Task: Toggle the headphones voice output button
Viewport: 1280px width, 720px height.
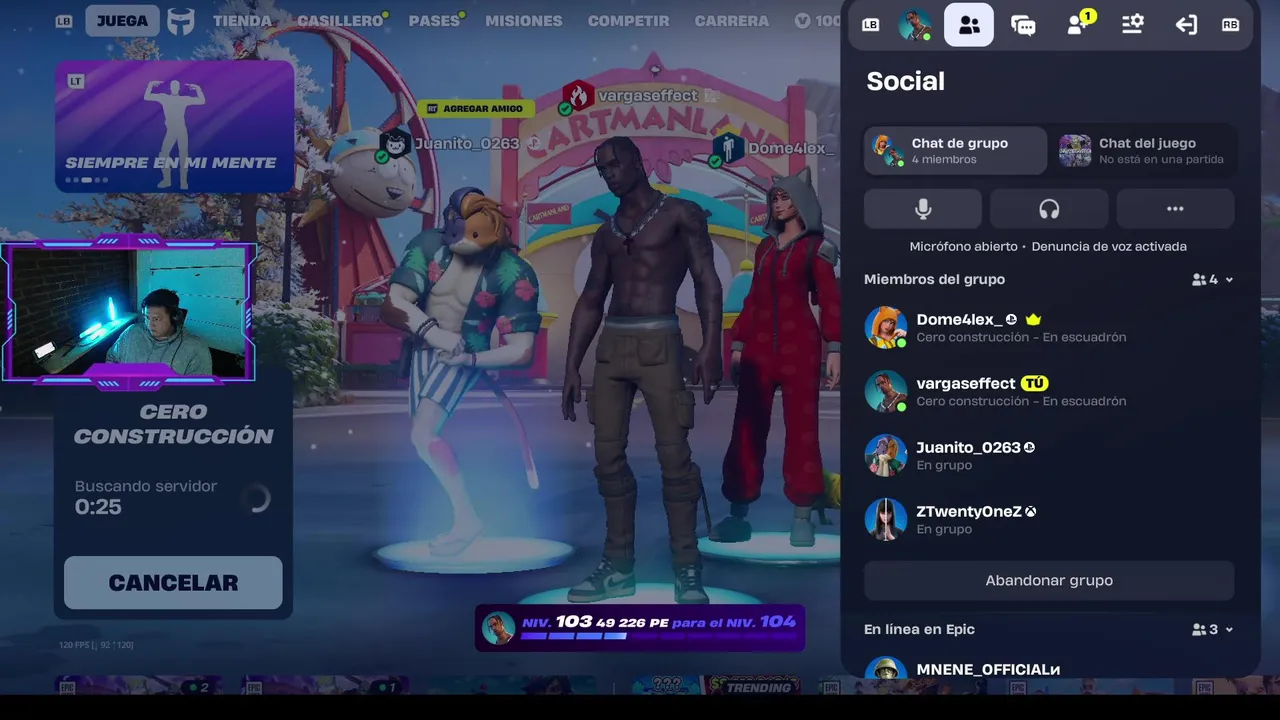Action: pos(1049,209)
